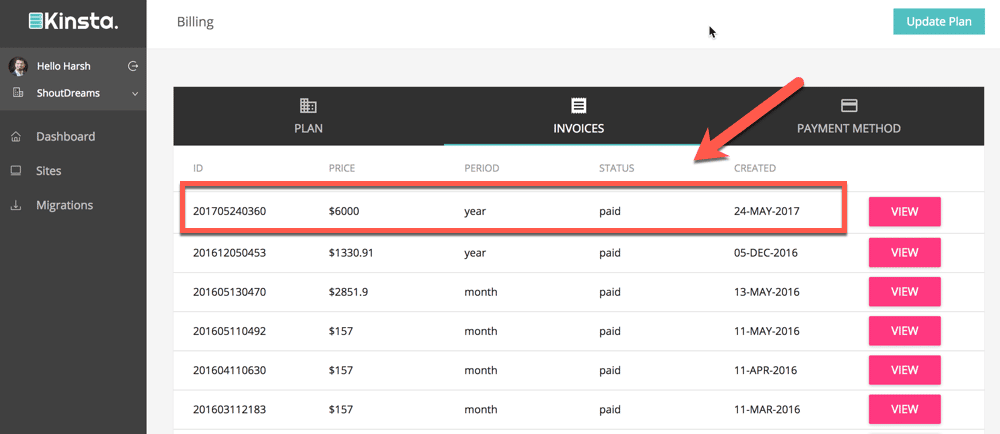View invoice 201705240360
The image size is (1000, 434).
coord(904,212)
